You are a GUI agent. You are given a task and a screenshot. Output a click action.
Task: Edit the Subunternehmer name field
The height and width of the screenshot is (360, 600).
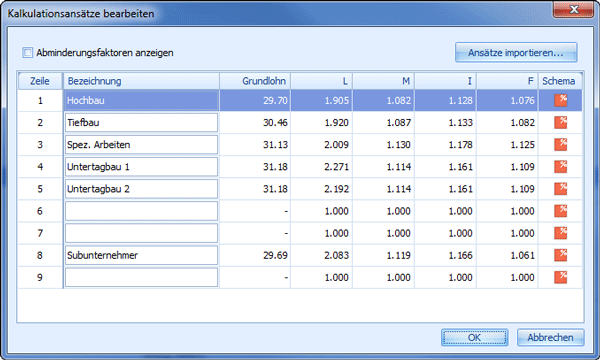[141, 255]
